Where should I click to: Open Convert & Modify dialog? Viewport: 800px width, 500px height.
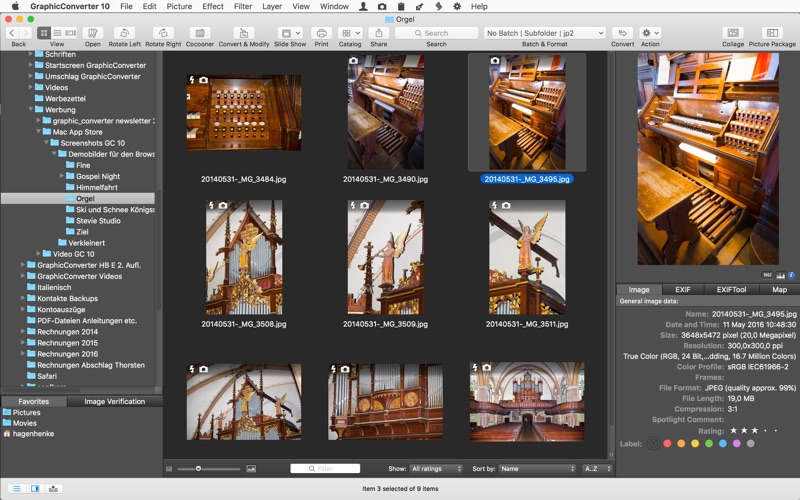tap(243, 33)
